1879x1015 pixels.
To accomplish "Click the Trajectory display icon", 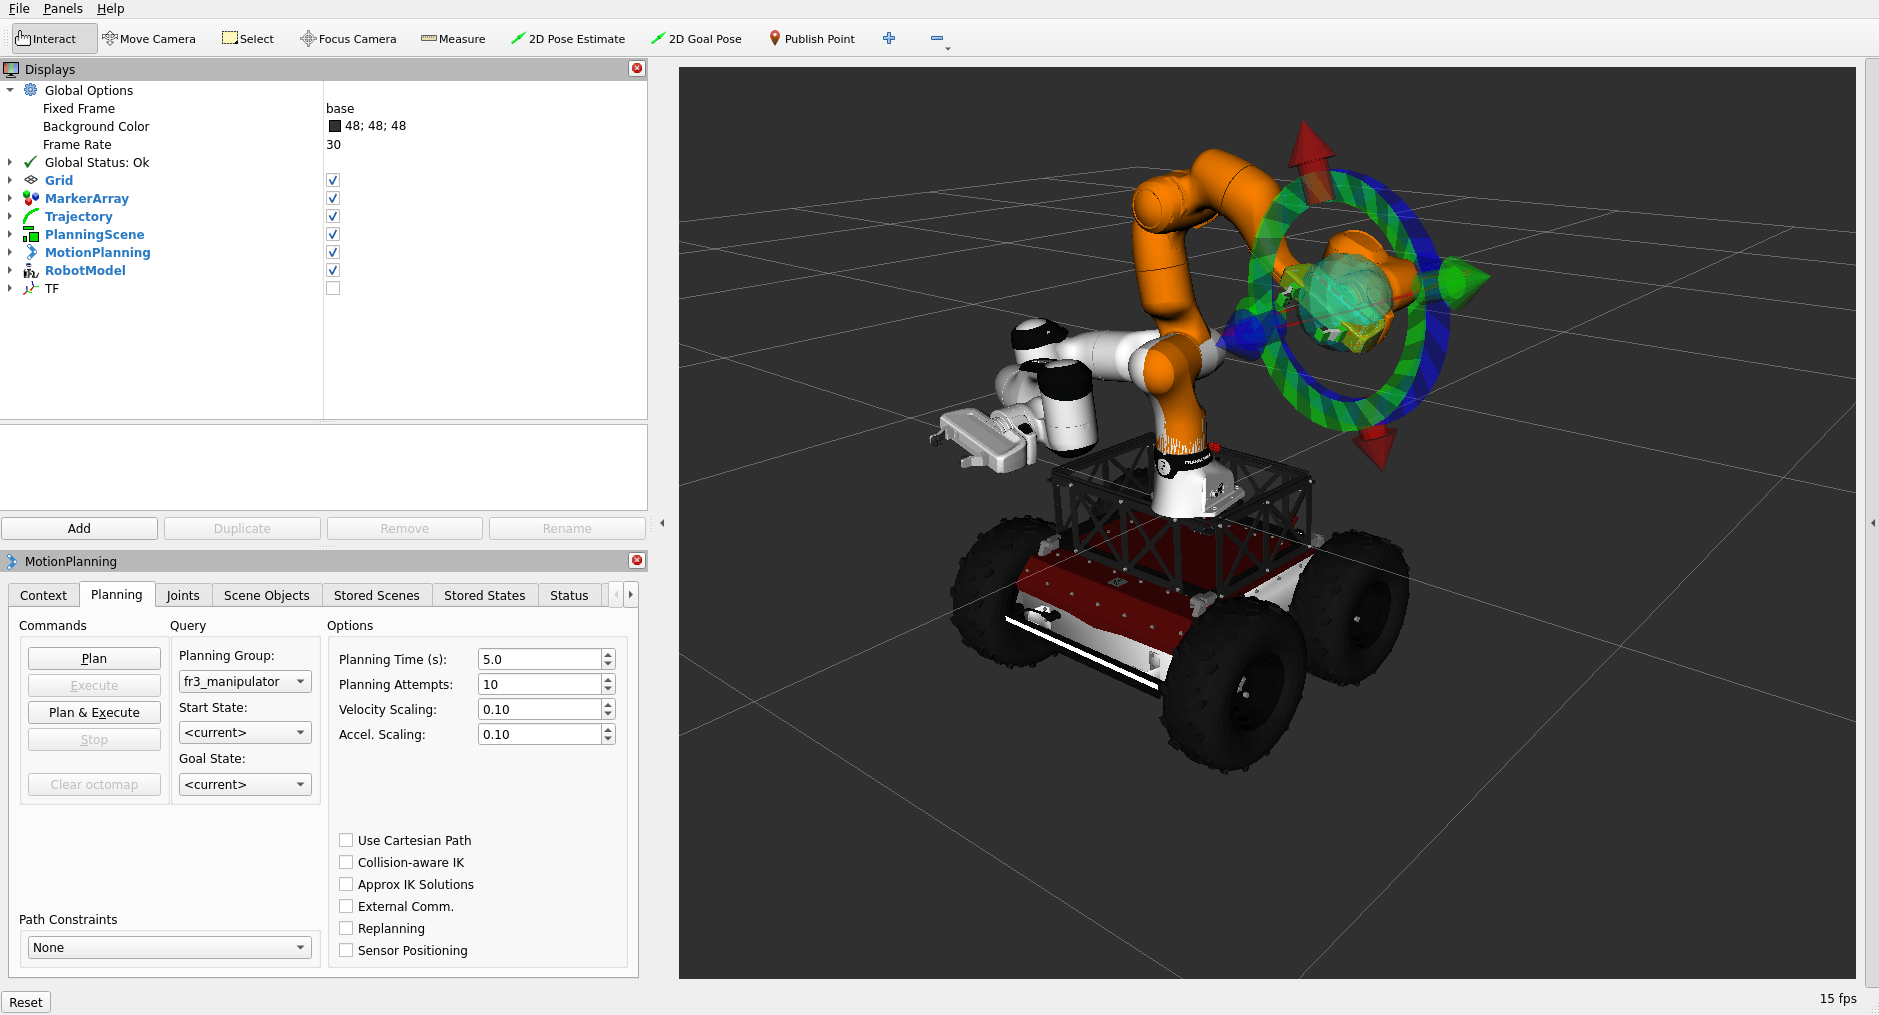I will click(31, 216).
